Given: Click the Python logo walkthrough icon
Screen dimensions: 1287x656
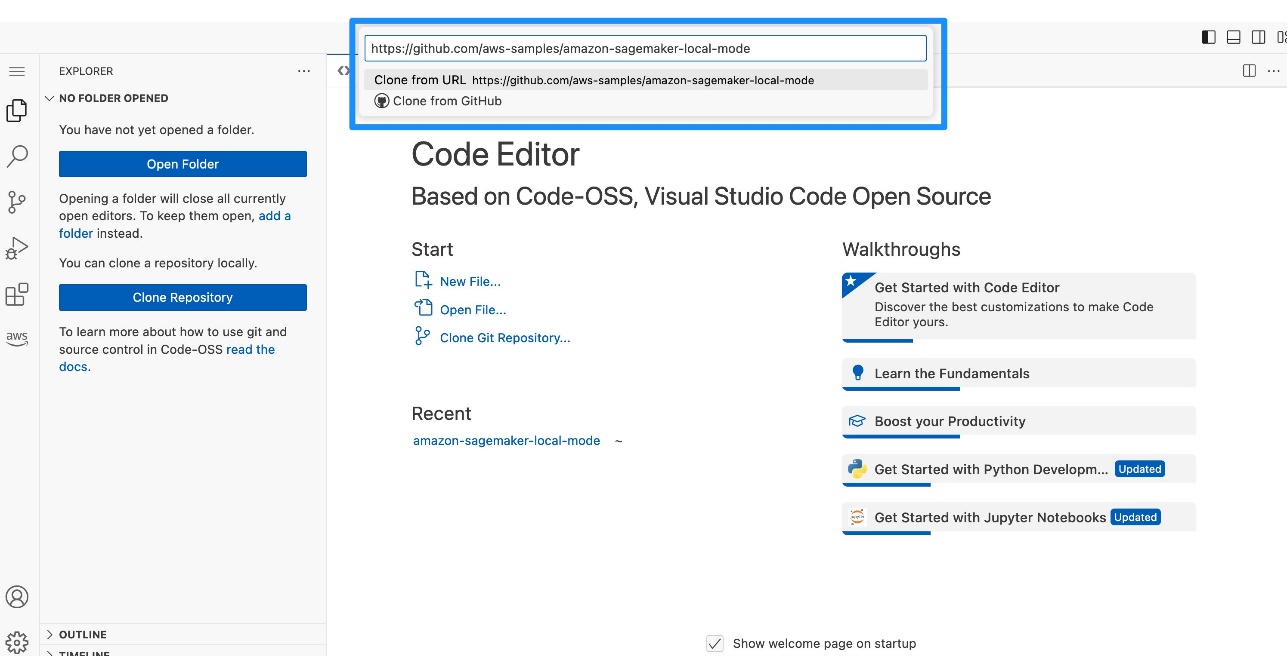Looking at the screenshot, I should [x=857, y=469].
